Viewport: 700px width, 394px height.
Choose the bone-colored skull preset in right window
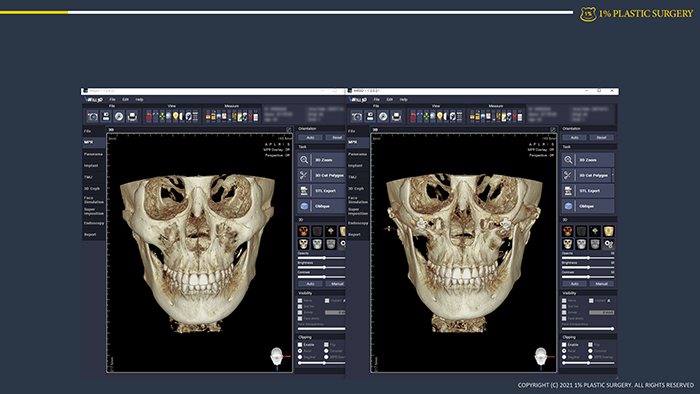[567, 244]
